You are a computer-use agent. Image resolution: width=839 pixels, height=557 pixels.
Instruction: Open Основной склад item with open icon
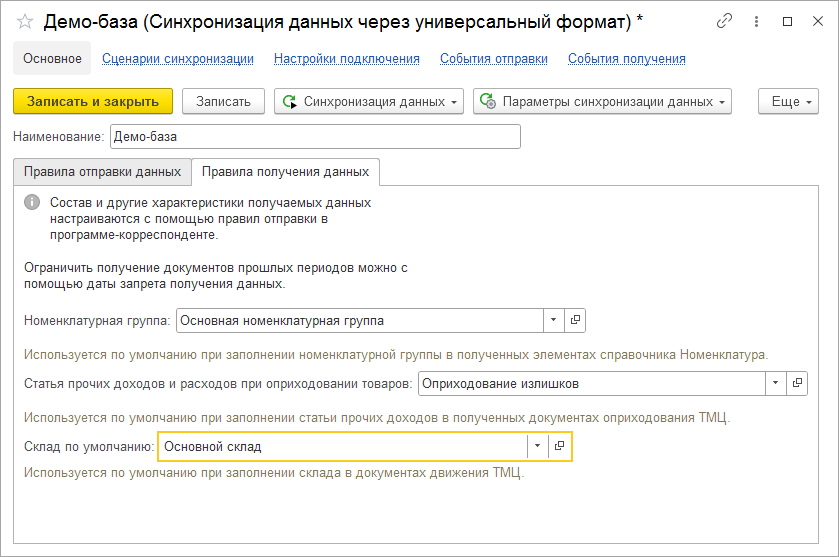pyautogui.click(x=560, y=446)
